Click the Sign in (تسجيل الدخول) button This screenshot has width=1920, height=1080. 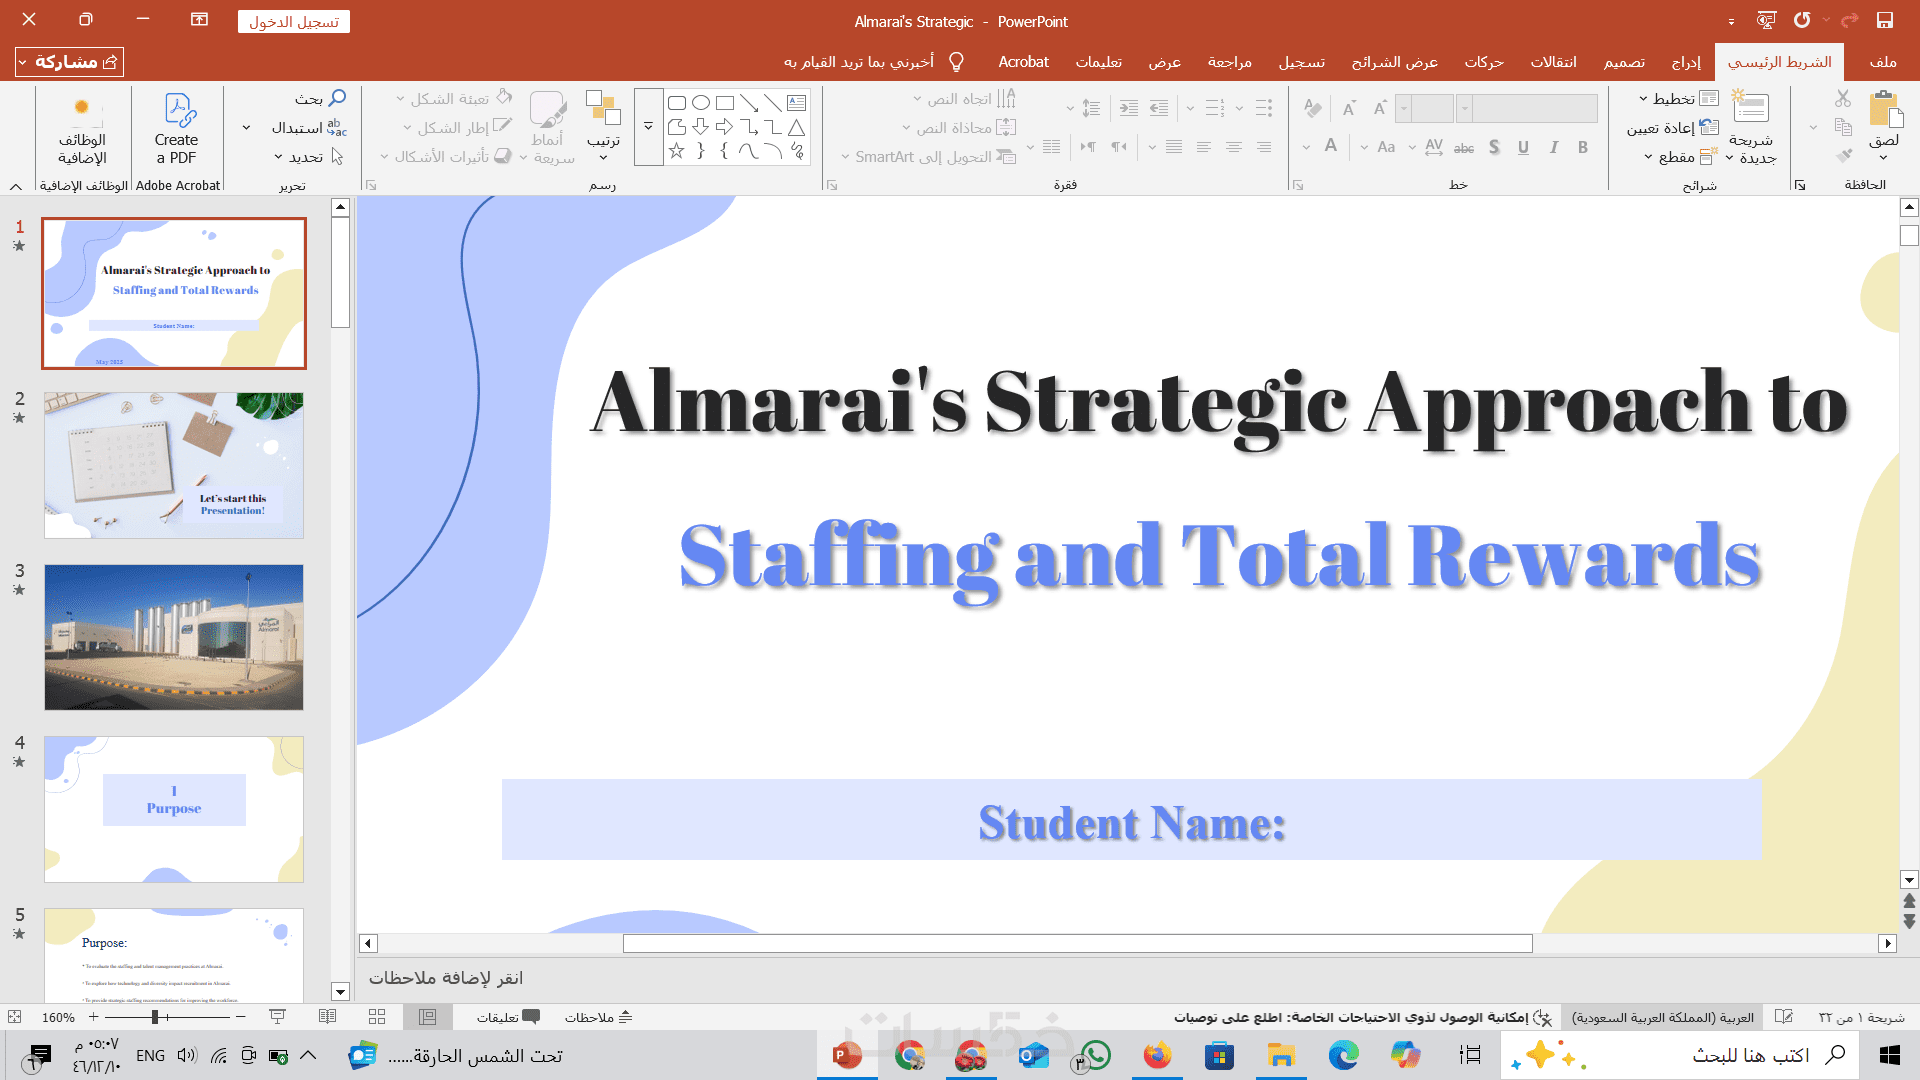click(x=293, y=22)
